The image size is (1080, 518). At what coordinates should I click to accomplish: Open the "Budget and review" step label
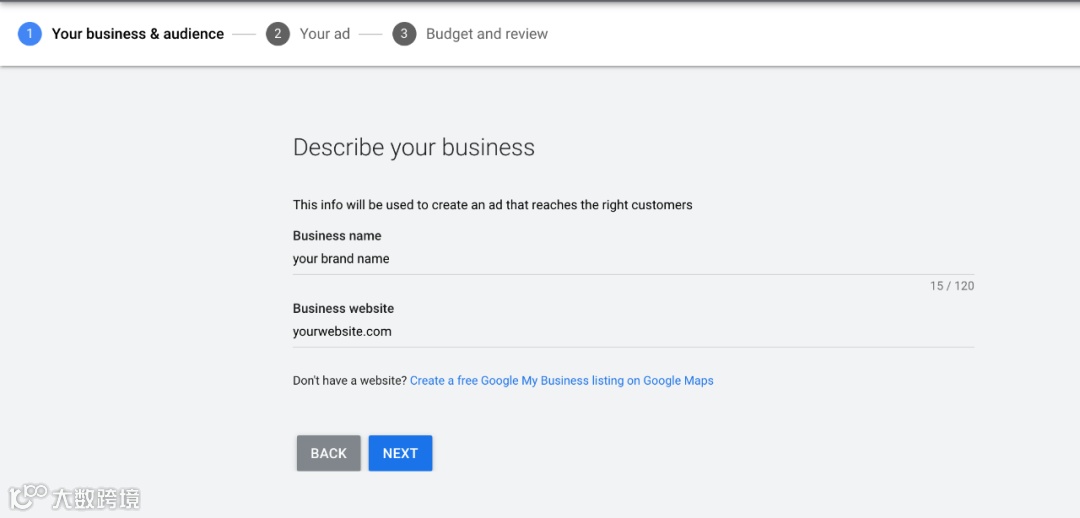tap(487, 34)
